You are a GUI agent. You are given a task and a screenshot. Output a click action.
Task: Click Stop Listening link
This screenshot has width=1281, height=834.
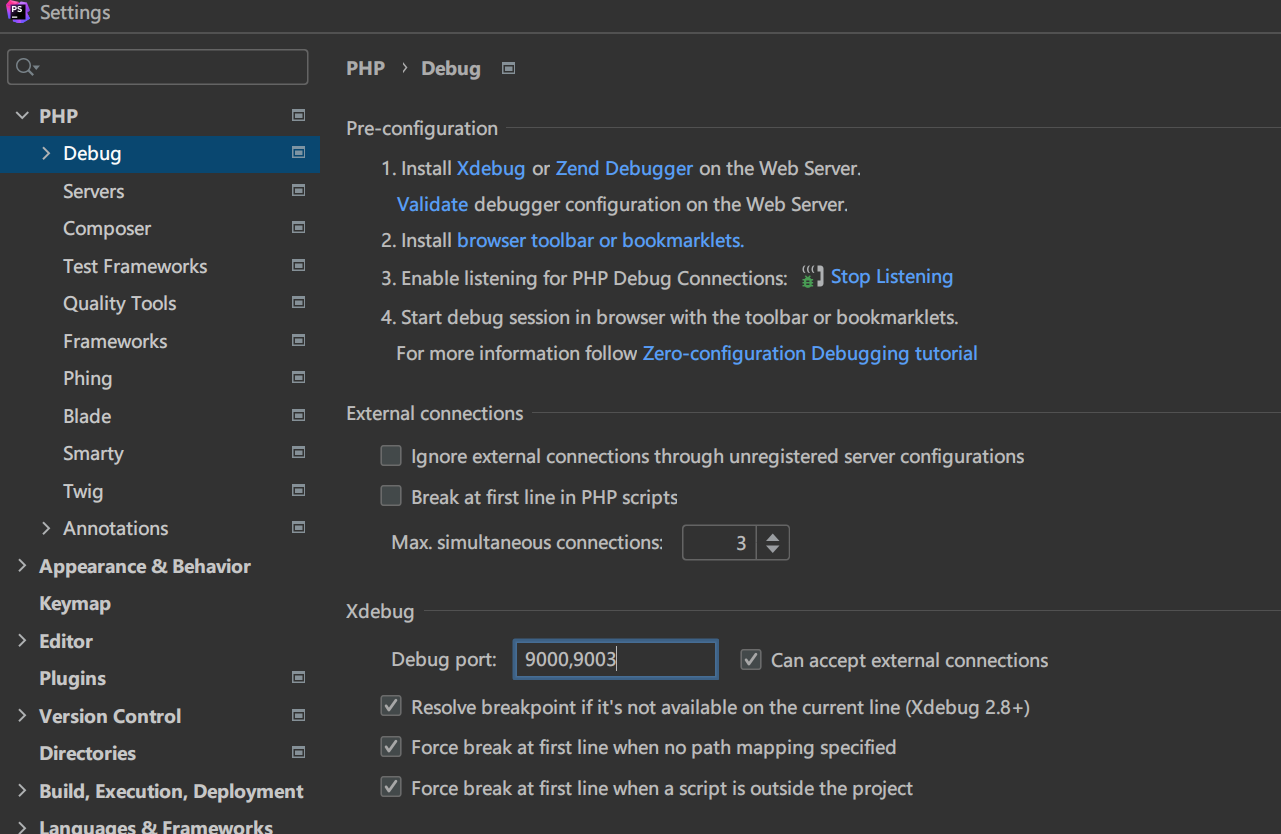coord(892,276)
